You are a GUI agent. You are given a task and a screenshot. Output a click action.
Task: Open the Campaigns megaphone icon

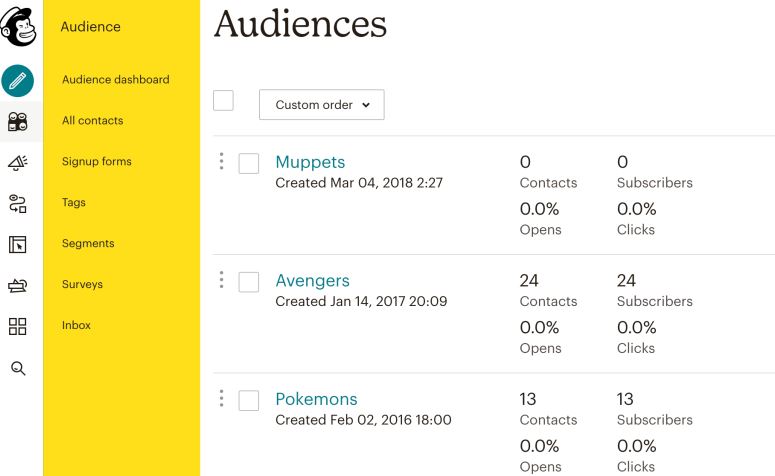coord(18,162)
